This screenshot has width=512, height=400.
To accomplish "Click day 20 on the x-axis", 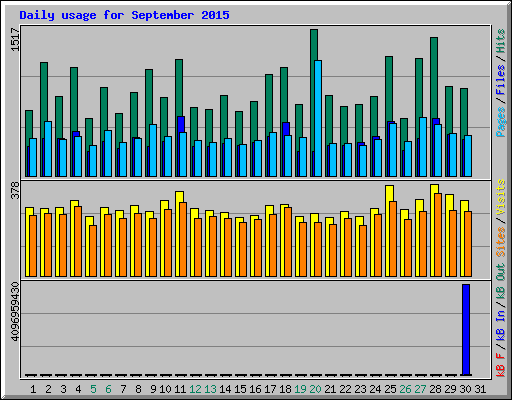I will pos(315,389).
